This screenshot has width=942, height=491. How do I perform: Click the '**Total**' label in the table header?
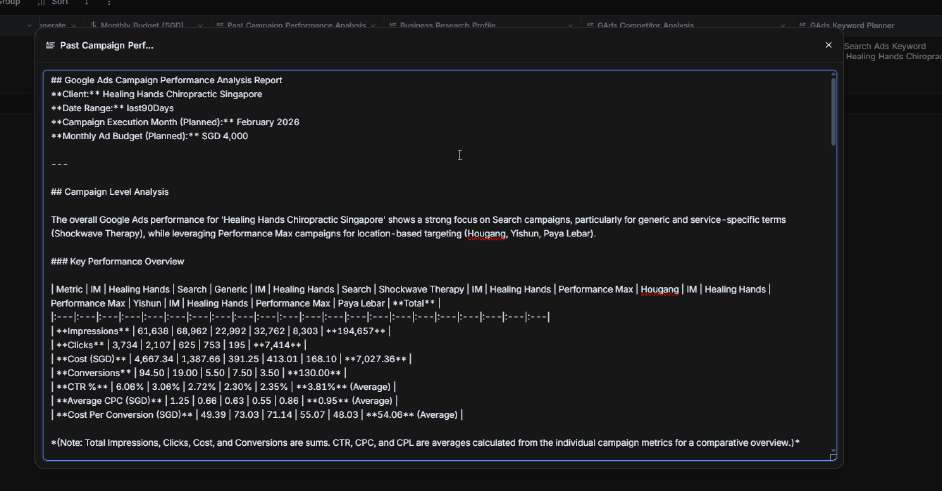point(413,303)
